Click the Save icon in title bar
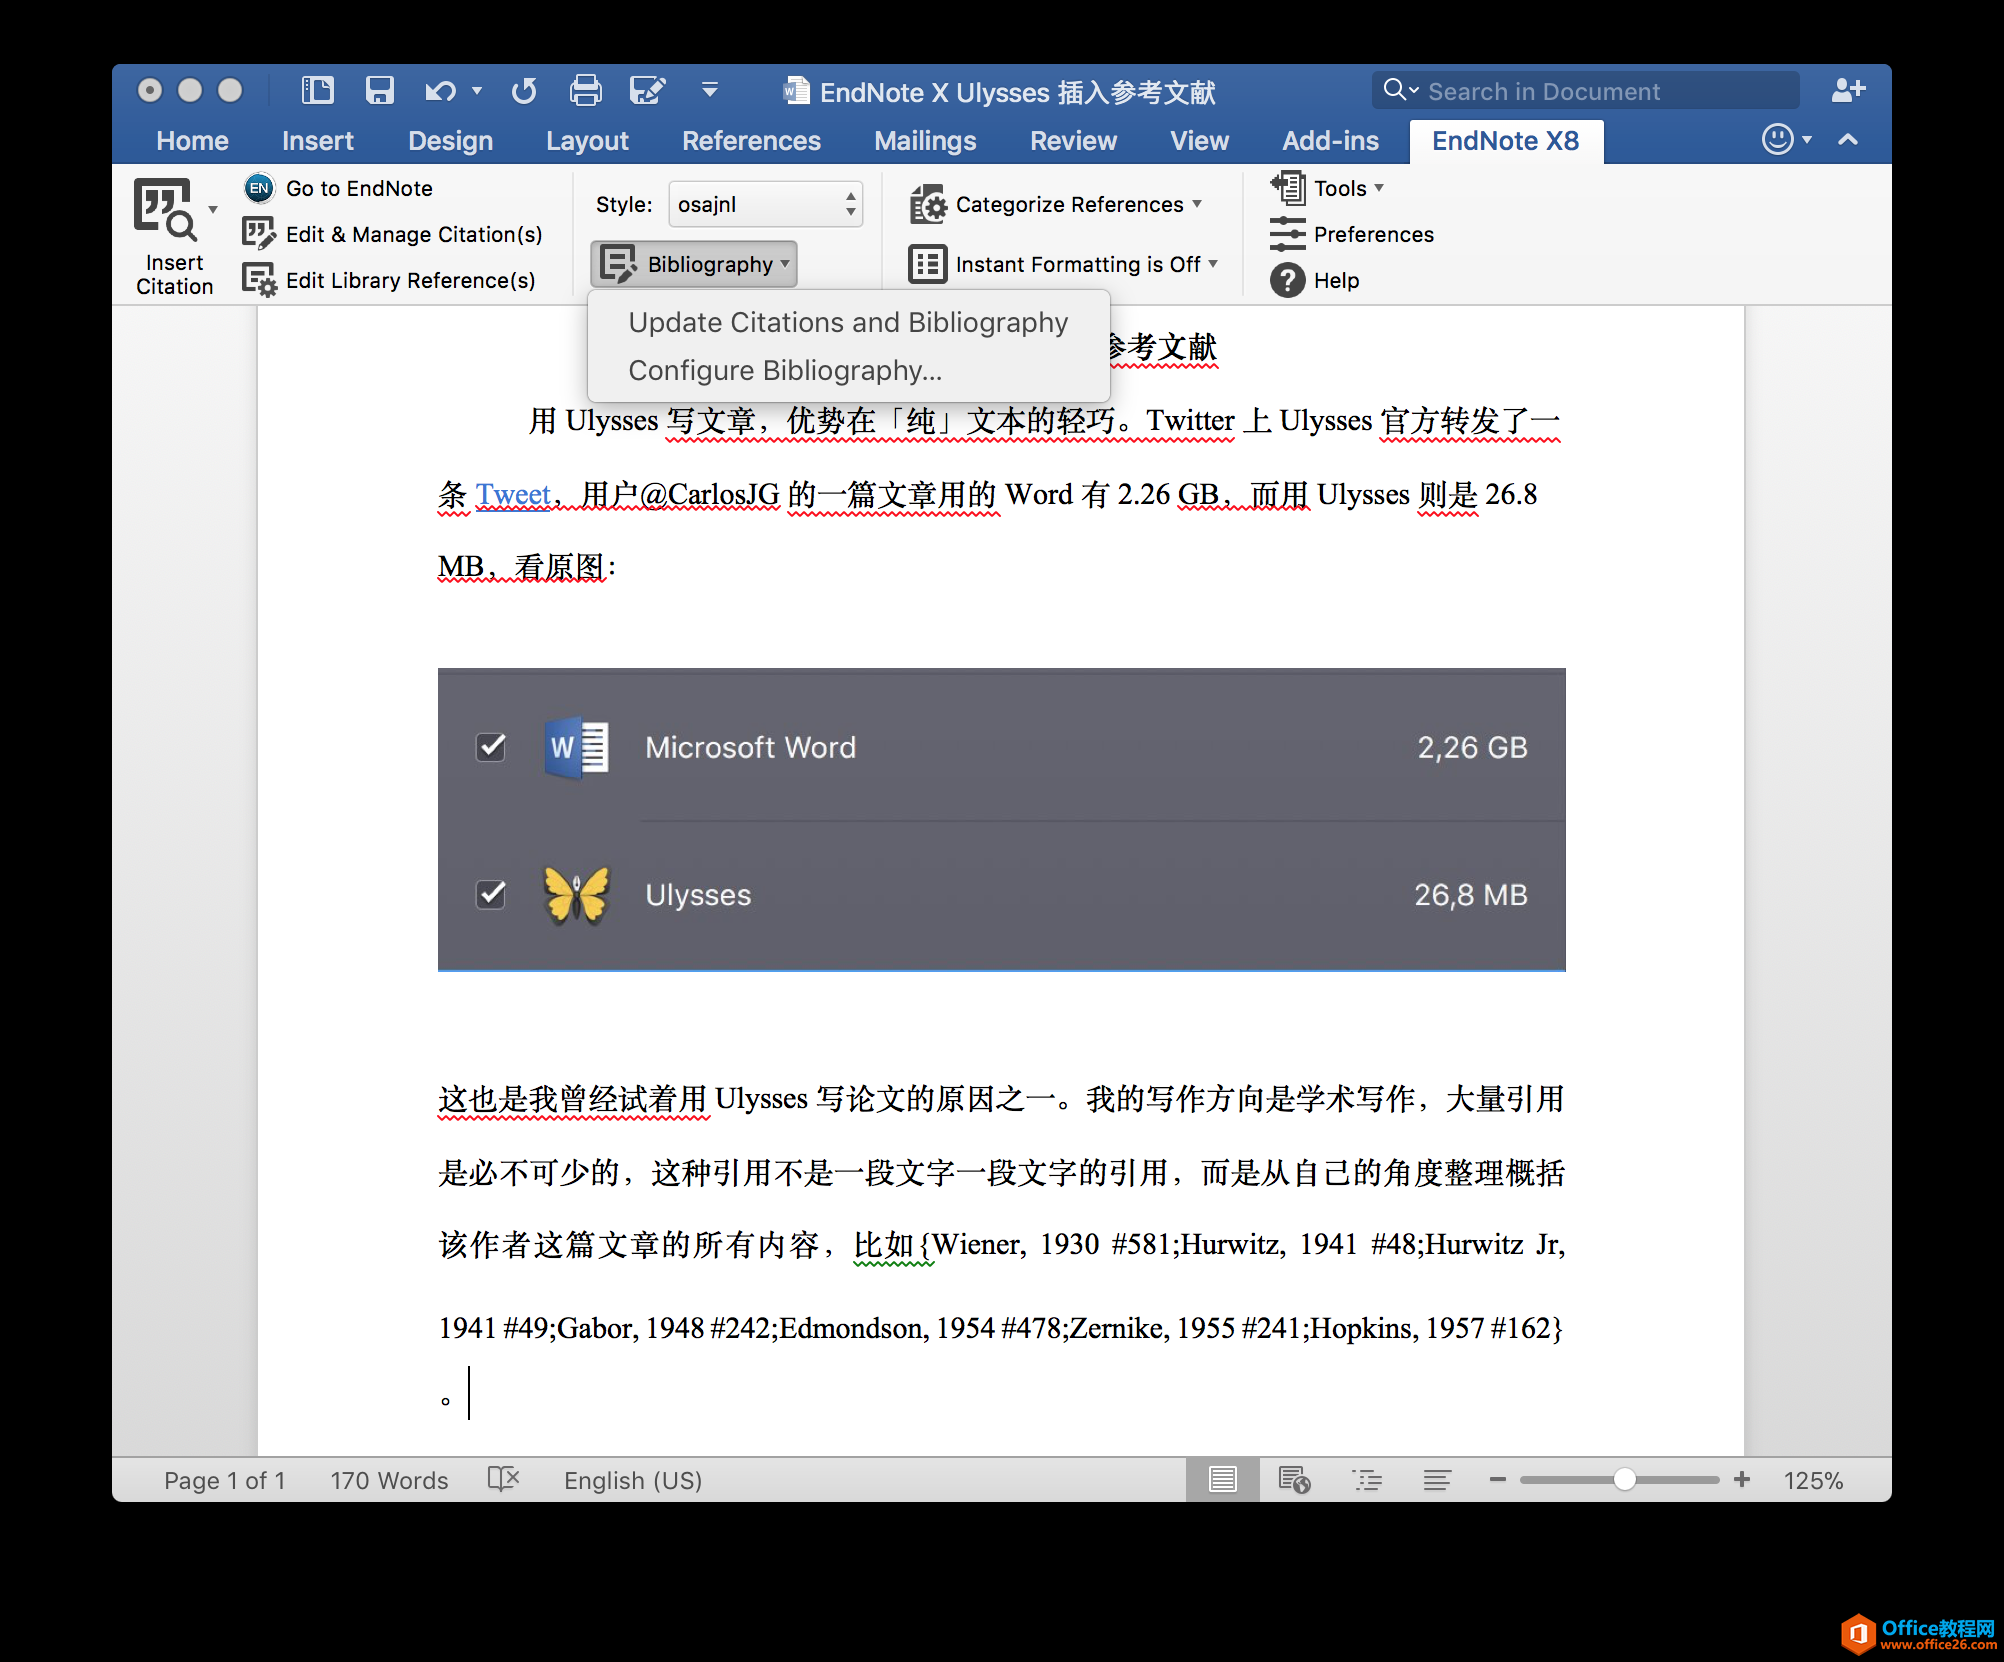The width and height of the screenshot is (2004, 1662). pos(379,91)
